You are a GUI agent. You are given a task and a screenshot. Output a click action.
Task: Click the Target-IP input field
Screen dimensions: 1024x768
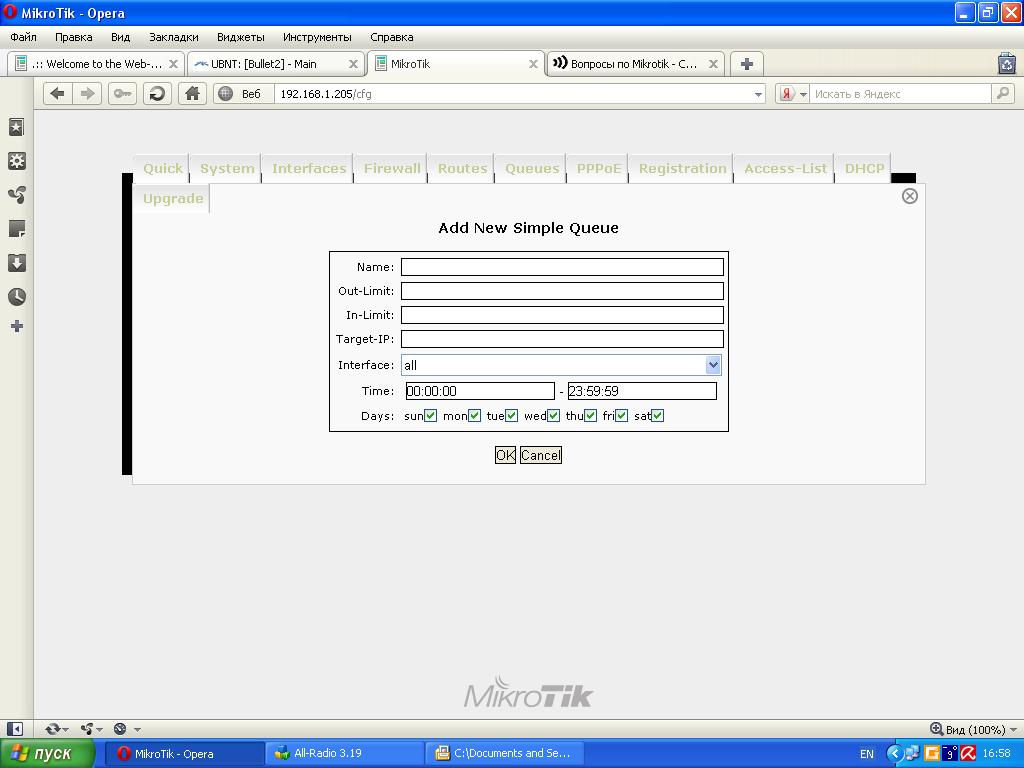point(562,339)
